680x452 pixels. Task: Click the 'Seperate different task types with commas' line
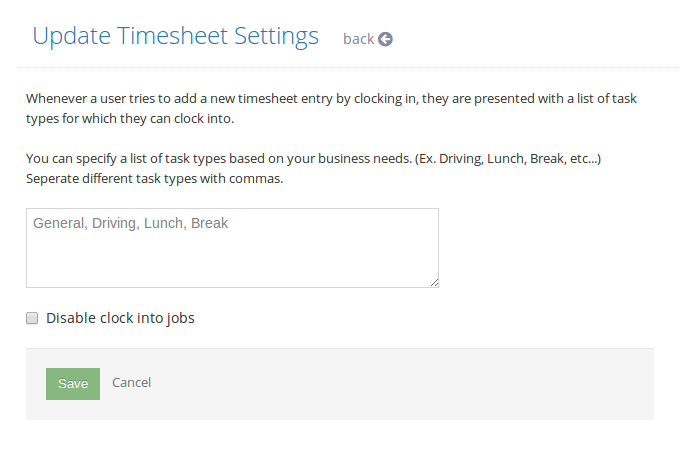[154, 179]
